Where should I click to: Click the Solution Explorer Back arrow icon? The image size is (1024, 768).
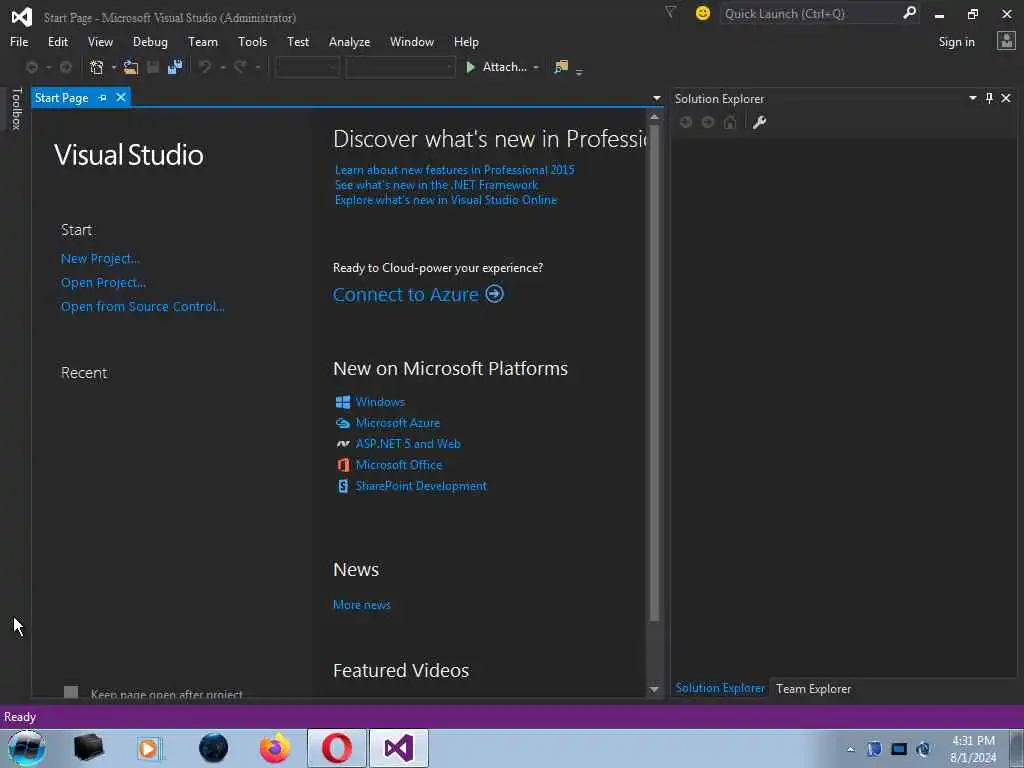pos(686,122)
